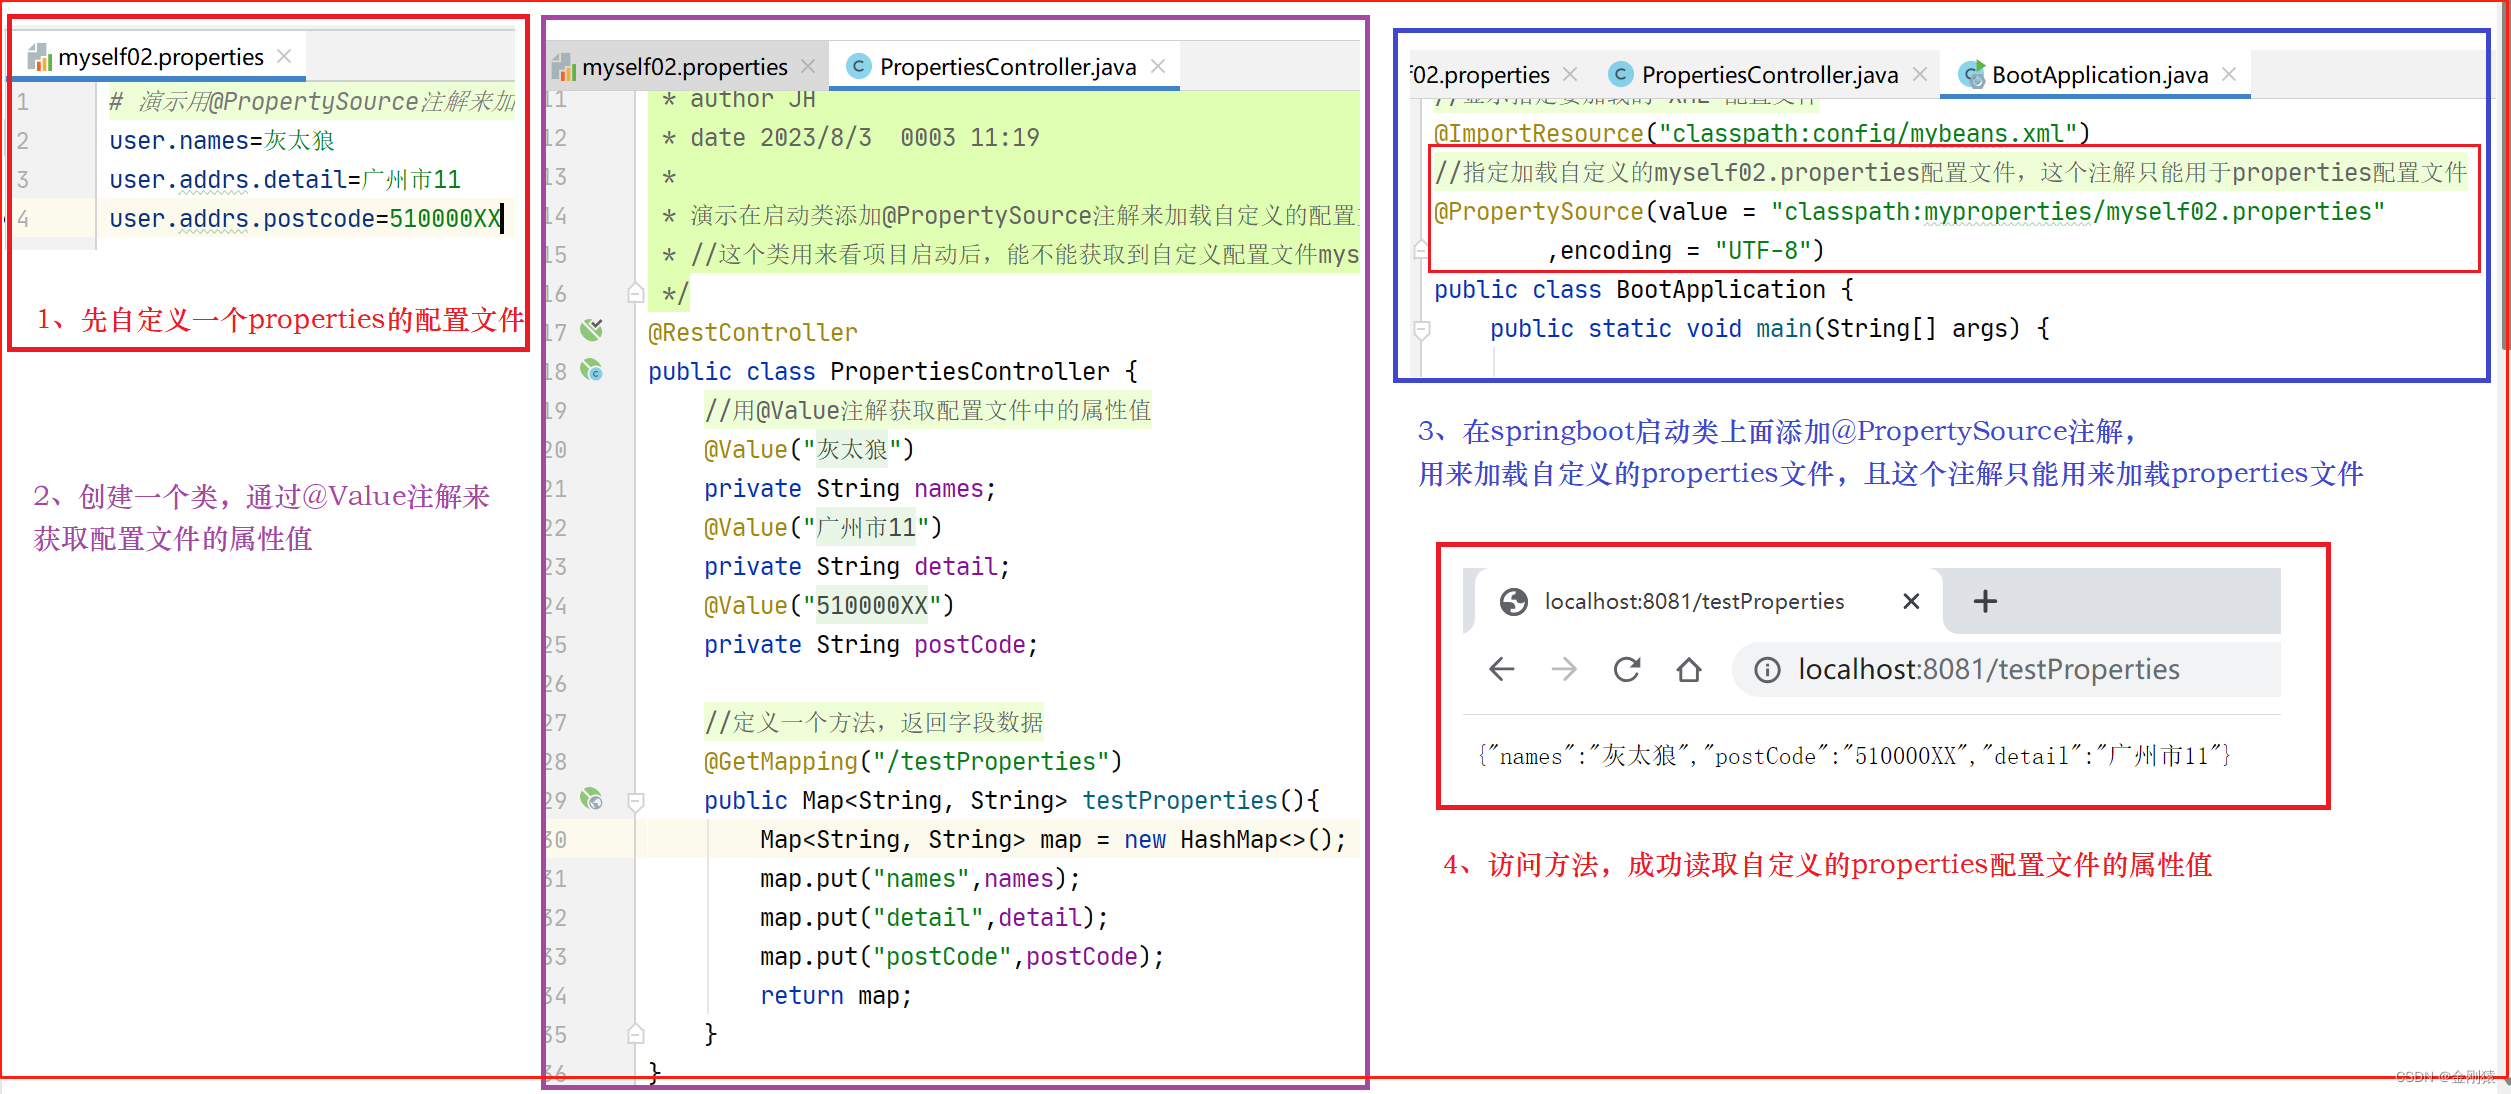Click the browser back arrow

coord(1501,669)
